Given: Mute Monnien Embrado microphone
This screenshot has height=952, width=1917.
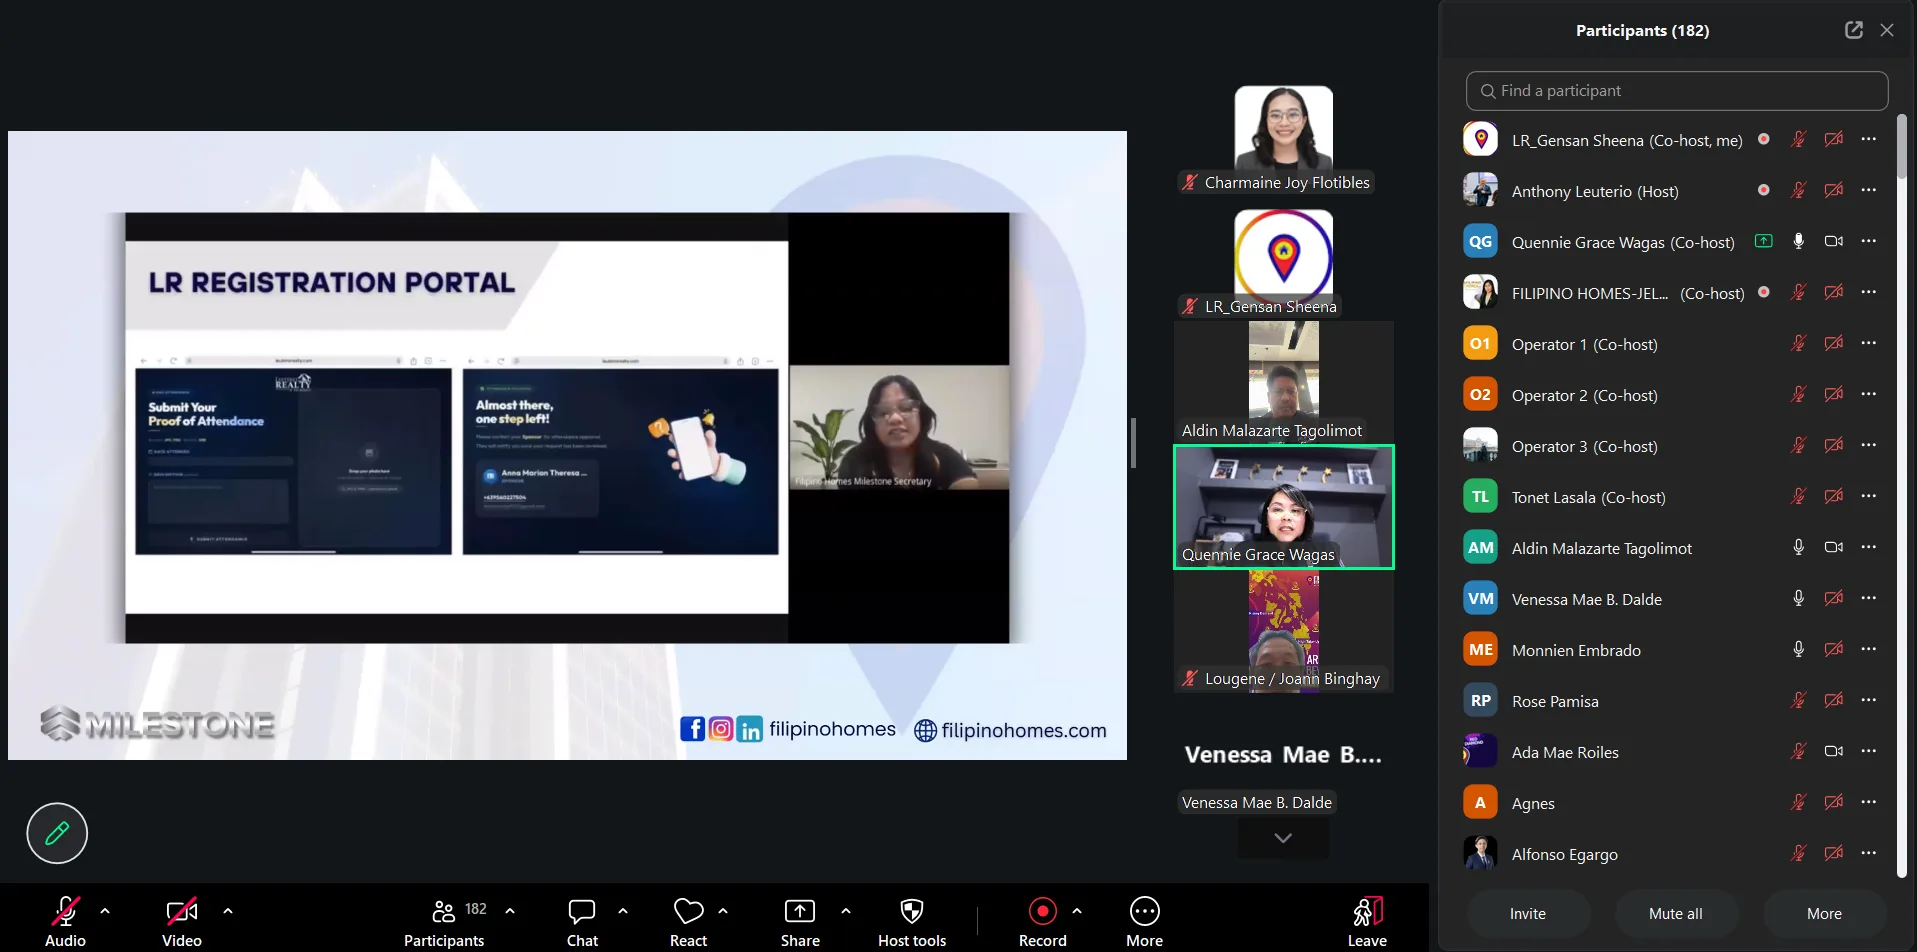Looking at the screenshot, I should [1799, 649].
